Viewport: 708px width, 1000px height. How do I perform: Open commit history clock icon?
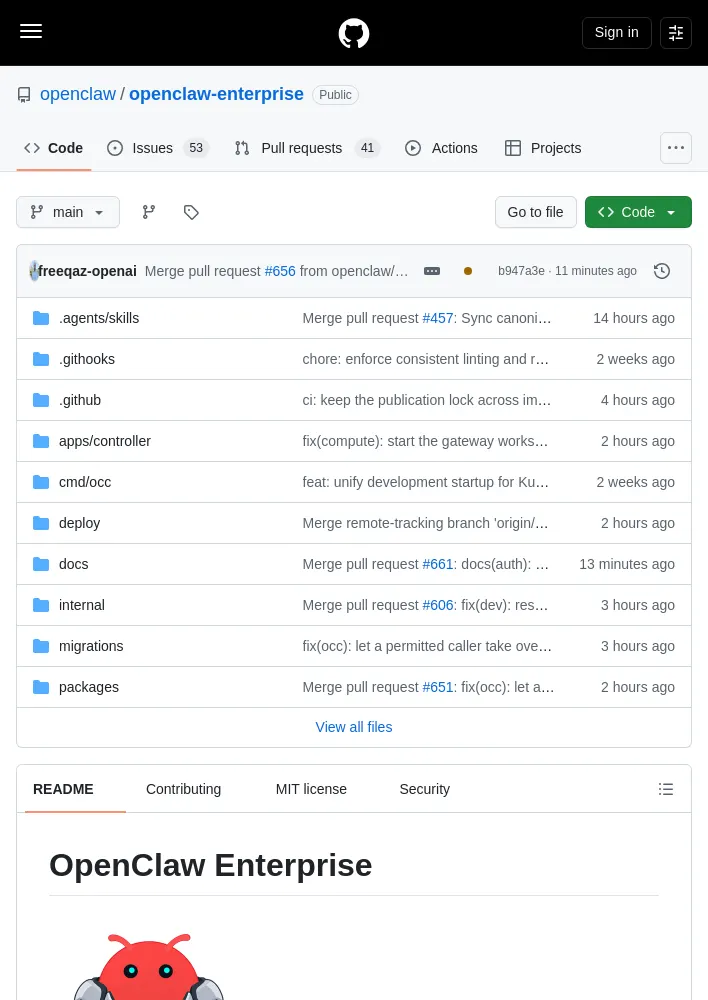pos(661,271)
